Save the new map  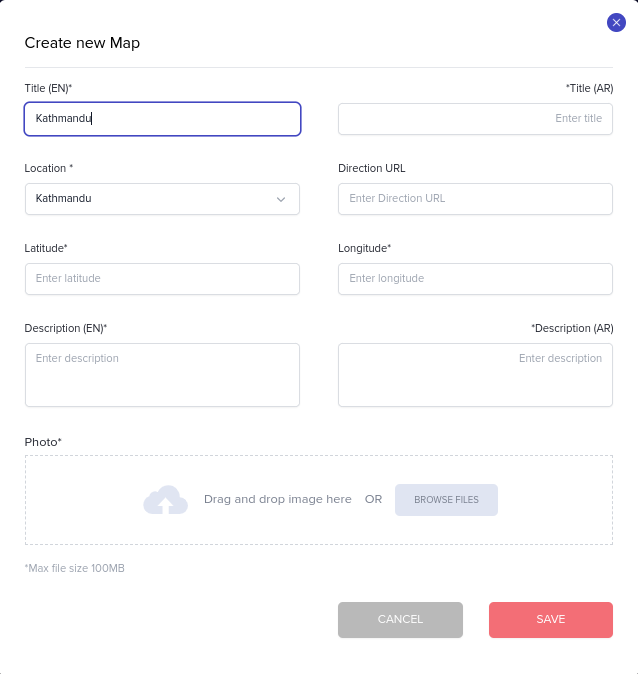pos(551,620)
